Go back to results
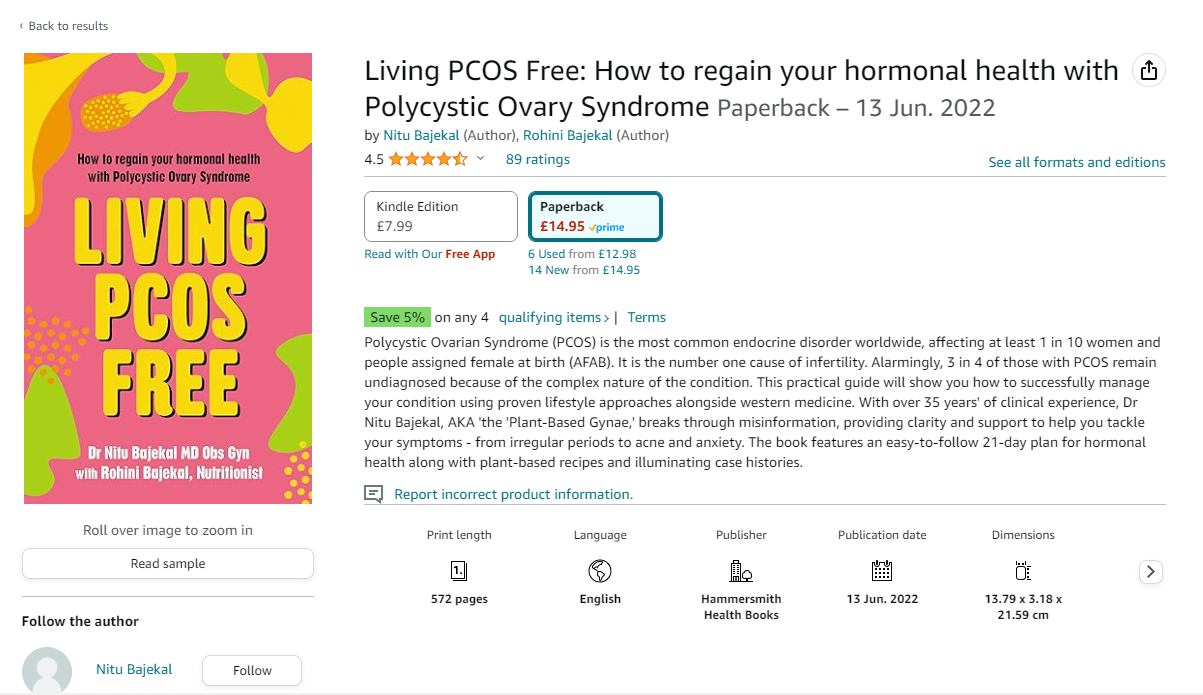This screenshot has height=695, width=1203. coord(64,26)
